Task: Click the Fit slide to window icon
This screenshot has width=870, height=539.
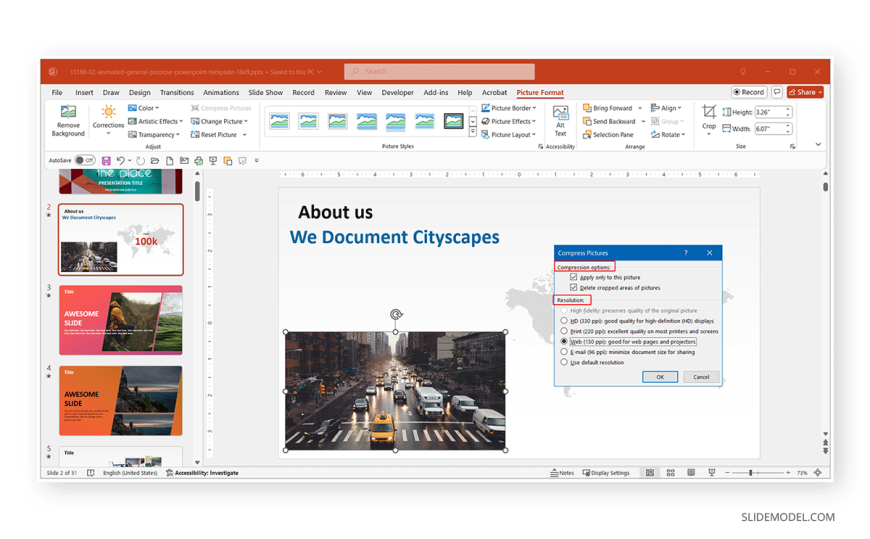Action: [818, 473]
